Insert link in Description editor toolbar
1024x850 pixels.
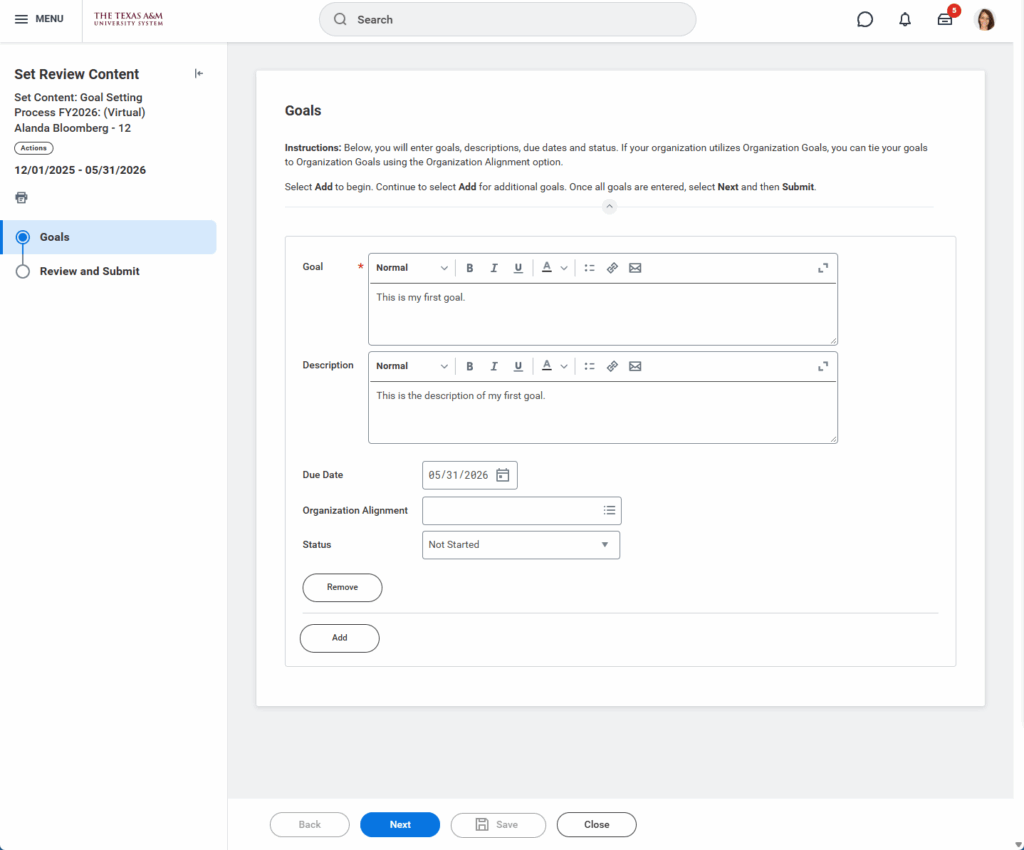(x=612, y=366)
